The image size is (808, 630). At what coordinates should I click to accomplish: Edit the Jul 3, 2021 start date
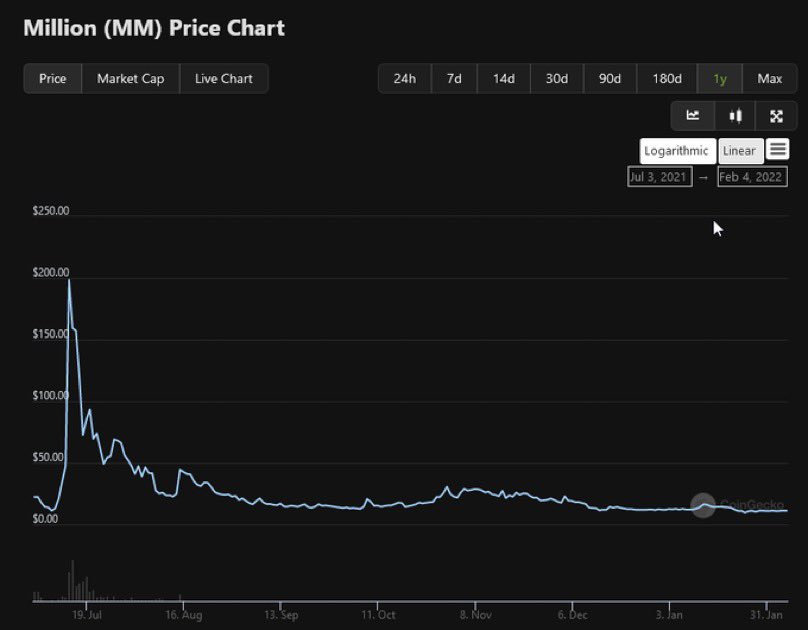click(x=659, y=176)
